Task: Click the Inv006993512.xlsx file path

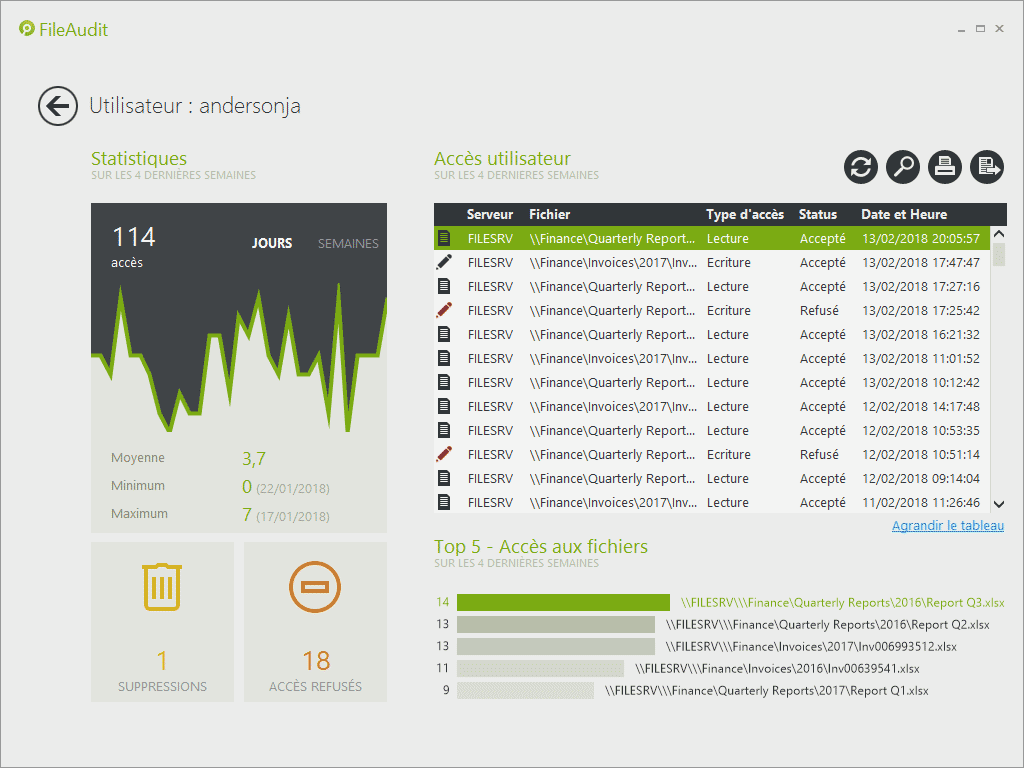Action: [x=811, y=647]
